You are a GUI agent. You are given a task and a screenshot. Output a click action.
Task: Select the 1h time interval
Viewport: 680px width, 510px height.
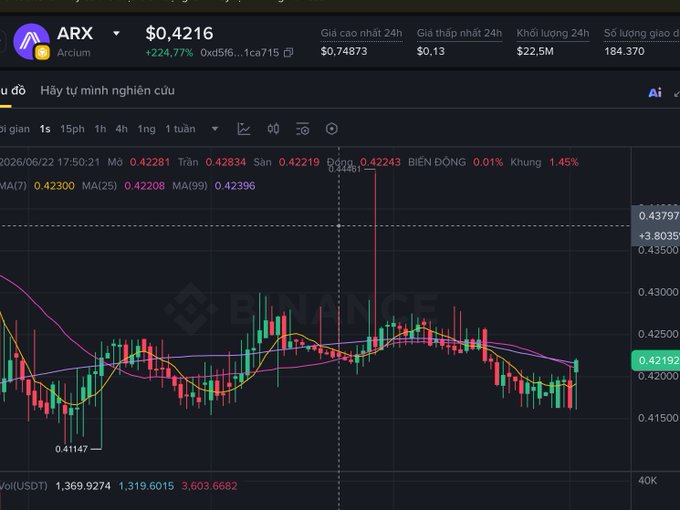100,129
